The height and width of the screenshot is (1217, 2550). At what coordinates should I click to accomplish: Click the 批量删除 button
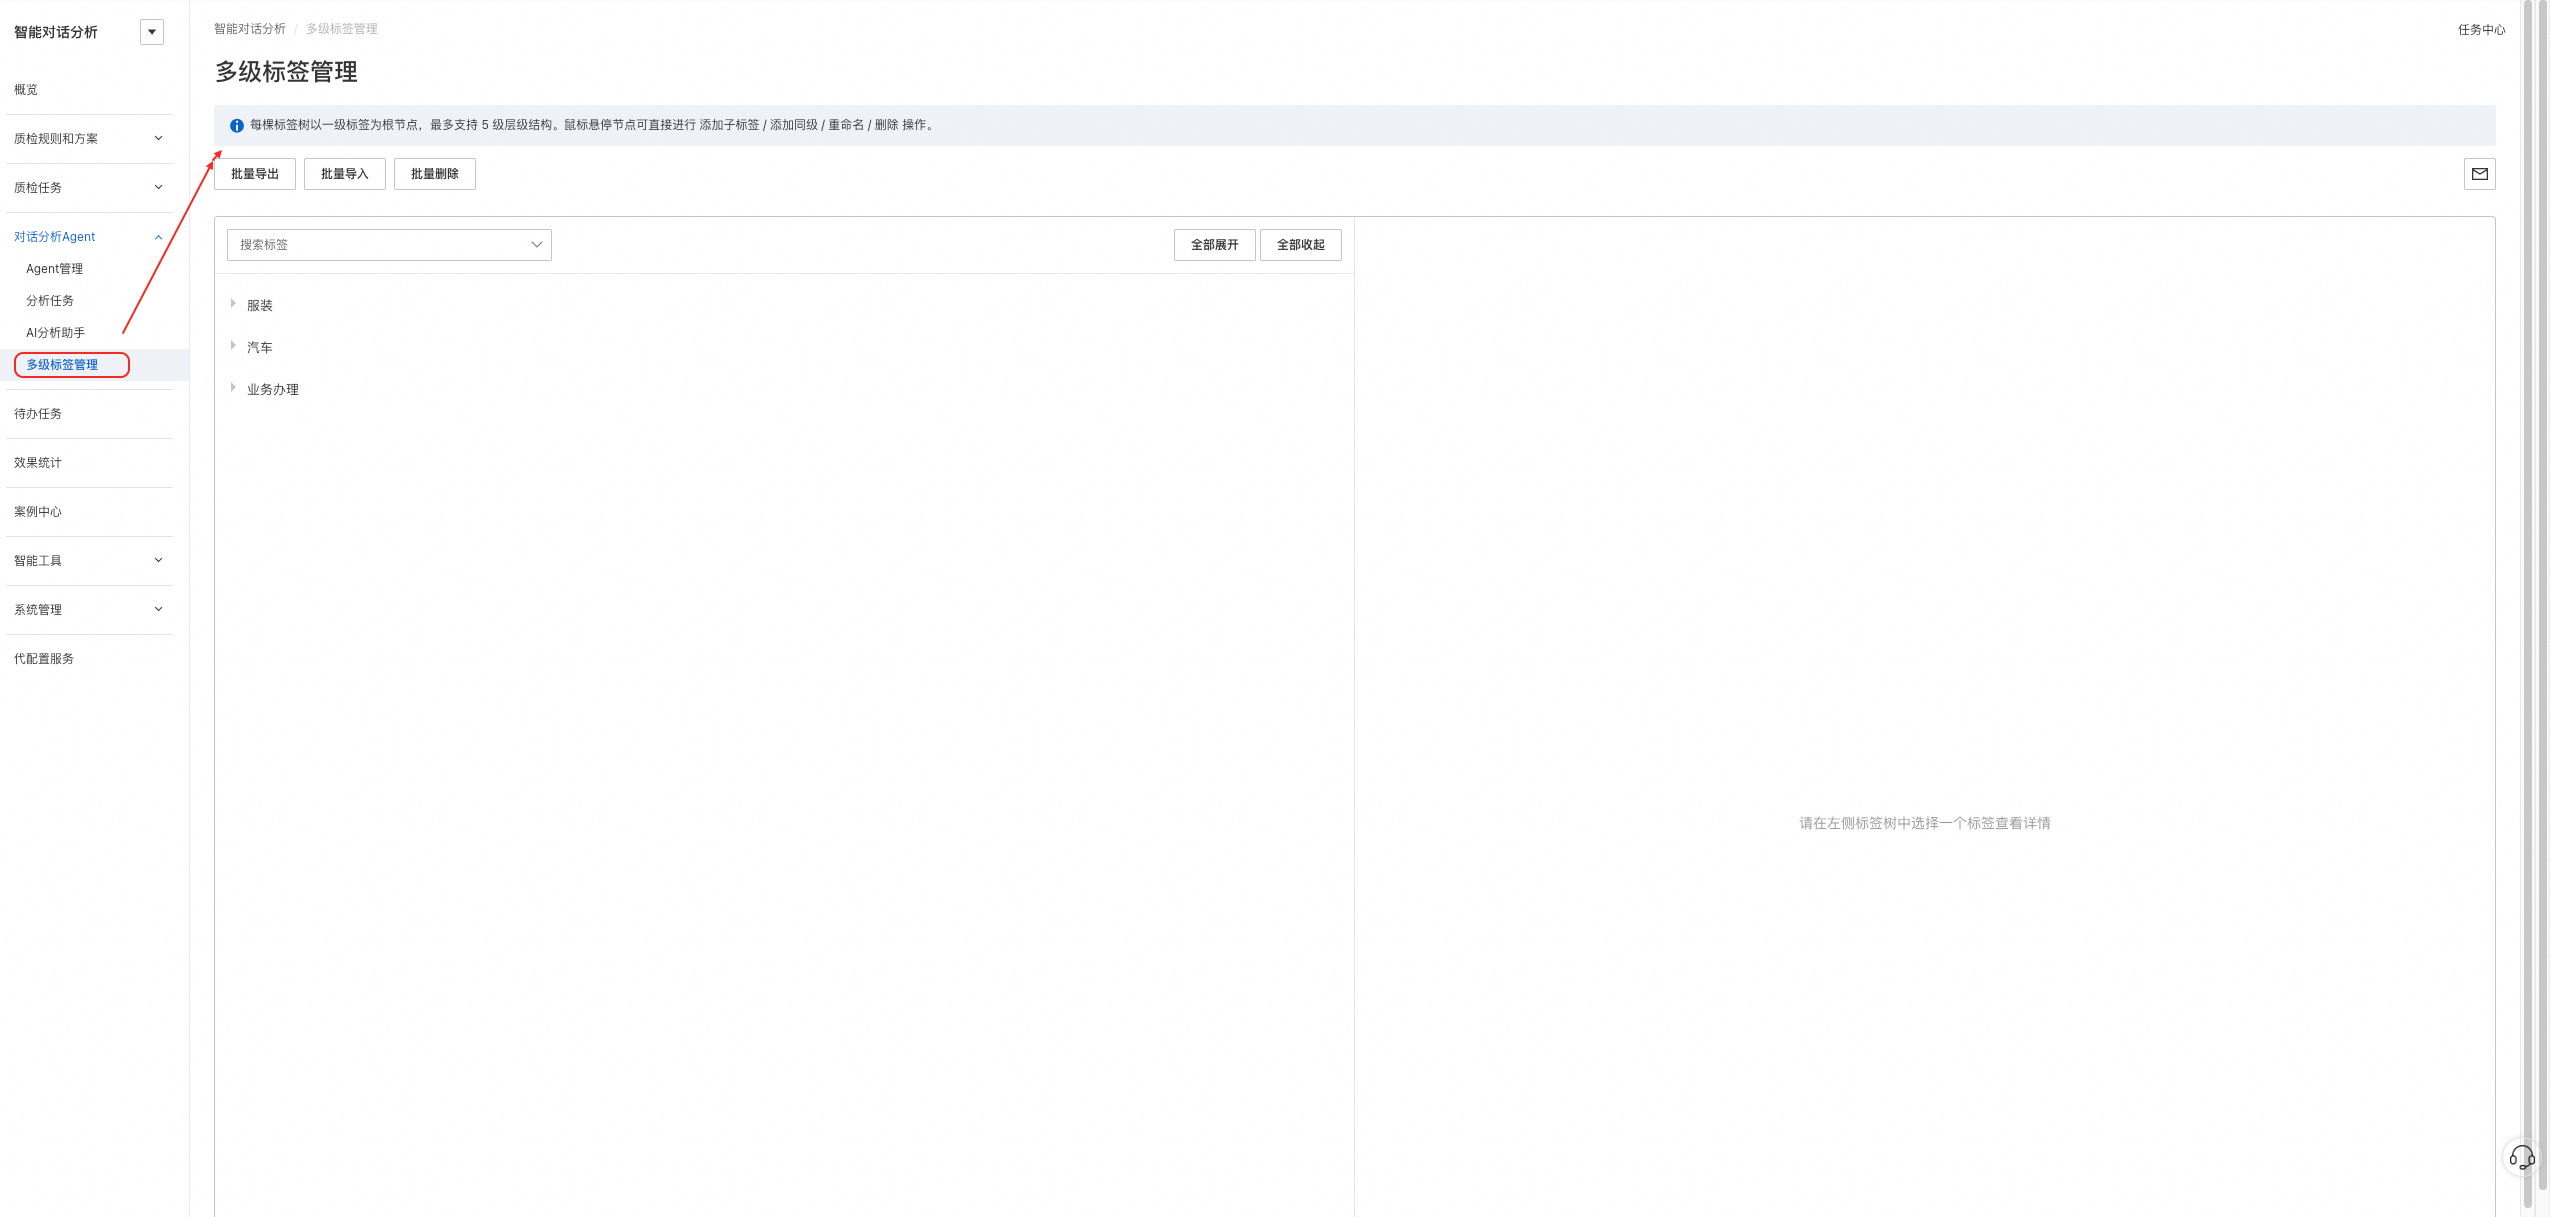(x=435, y=174)
